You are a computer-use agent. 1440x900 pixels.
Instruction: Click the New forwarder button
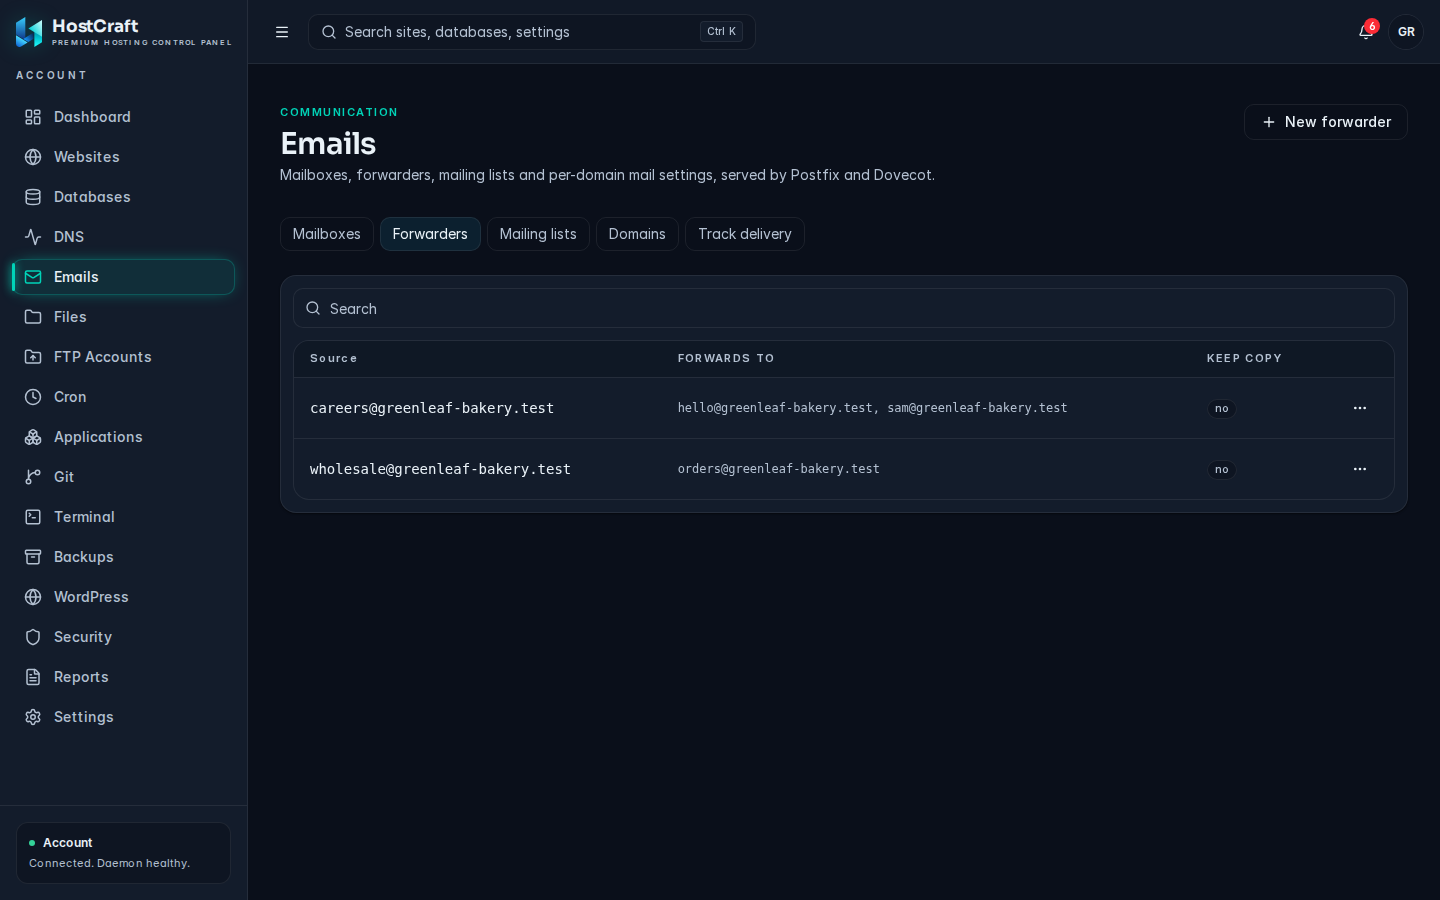coord(1326,122)
